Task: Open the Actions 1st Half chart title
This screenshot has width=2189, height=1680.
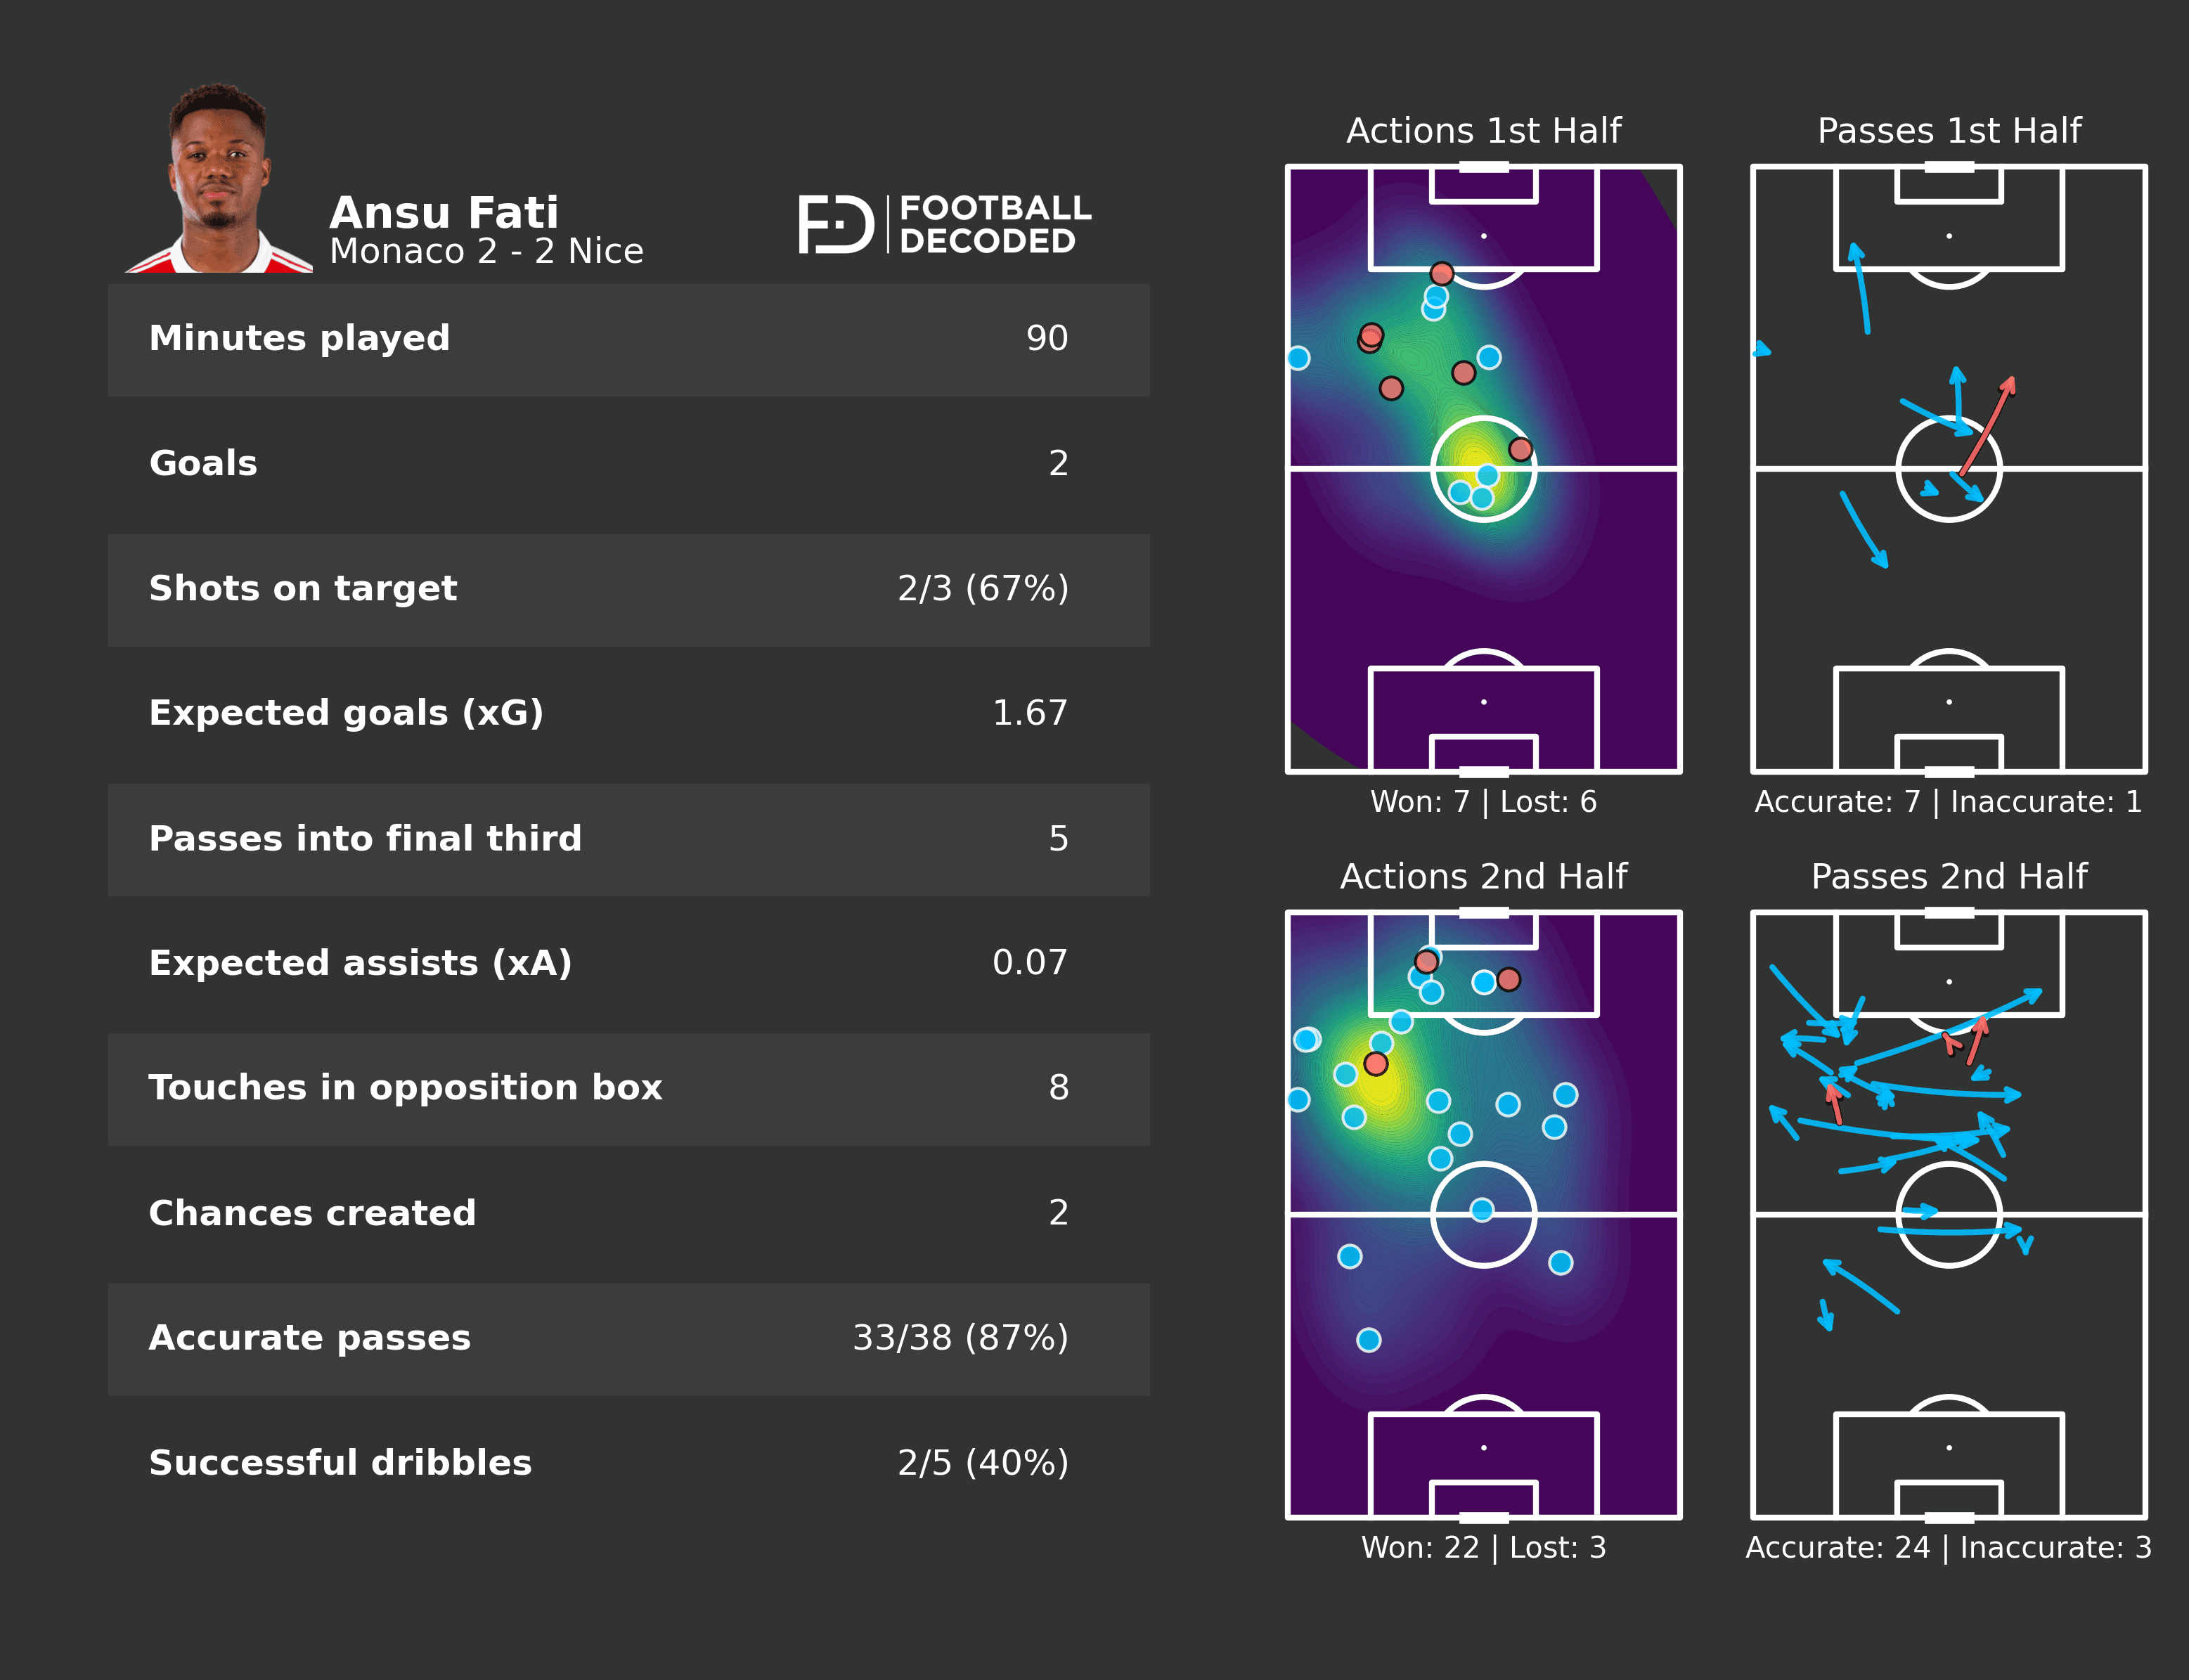Action: [1483, 131]
